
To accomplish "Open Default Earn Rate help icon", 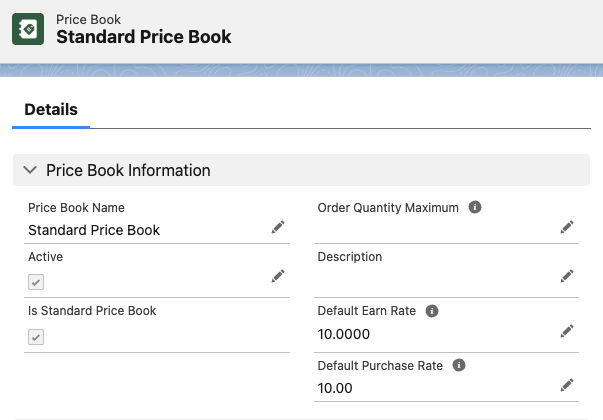I will click(432, 311).
